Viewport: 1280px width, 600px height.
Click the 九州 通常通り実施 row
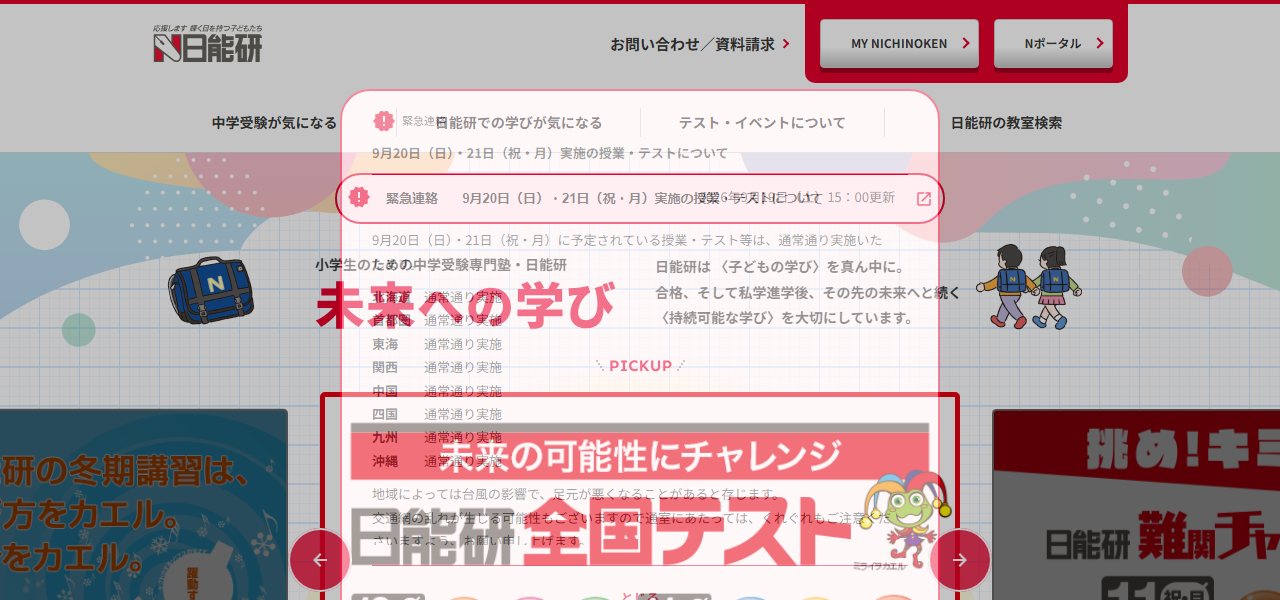coord(437,437)
